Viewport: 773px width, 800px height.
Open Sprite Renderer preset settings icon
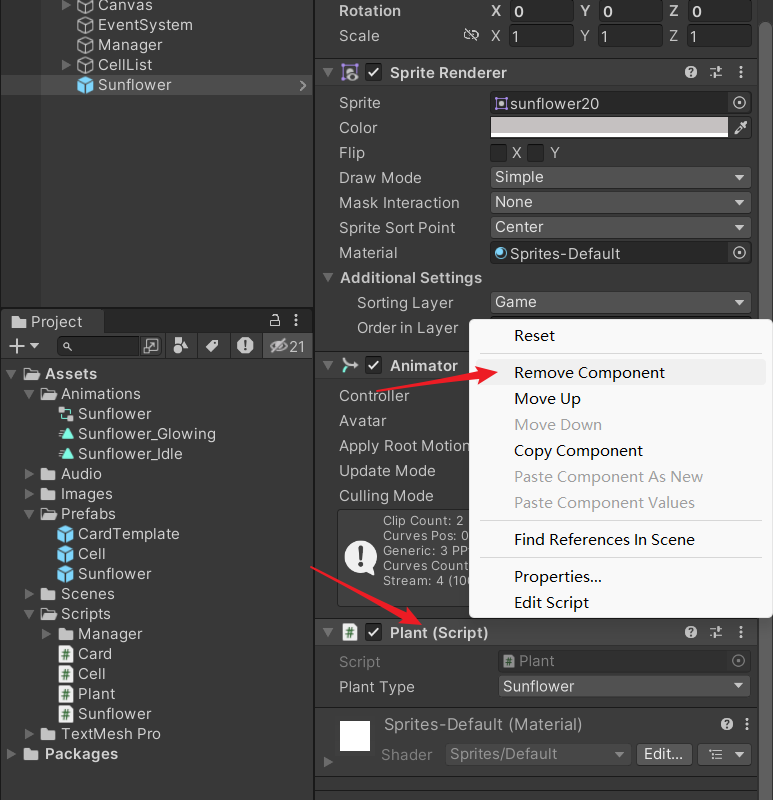point(716,73)
